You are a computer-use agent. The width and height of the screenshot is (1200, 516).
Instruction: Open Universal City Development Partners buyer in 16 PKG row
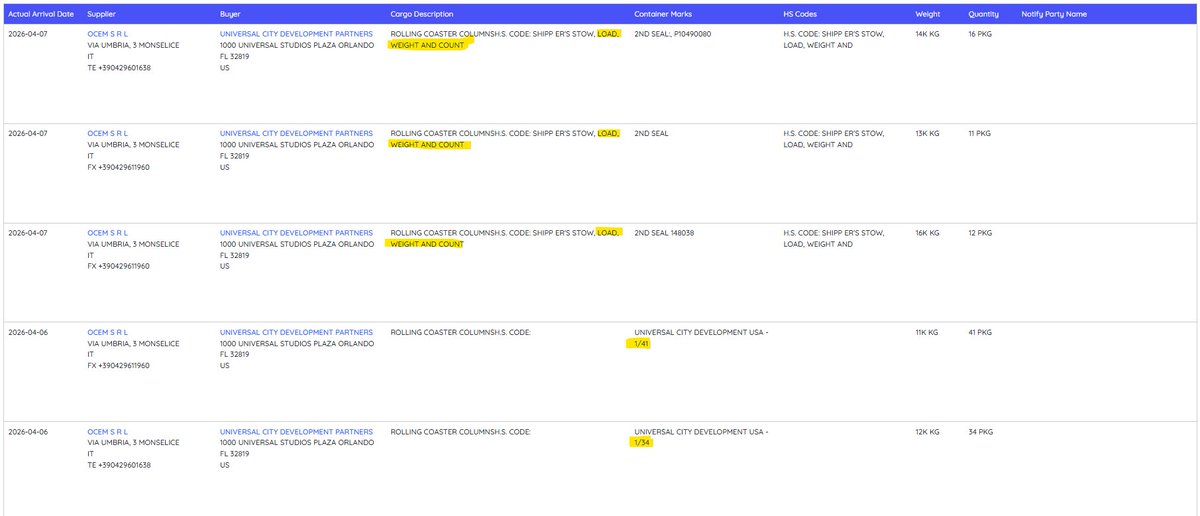pyautogui.click(x=296, y=33)
